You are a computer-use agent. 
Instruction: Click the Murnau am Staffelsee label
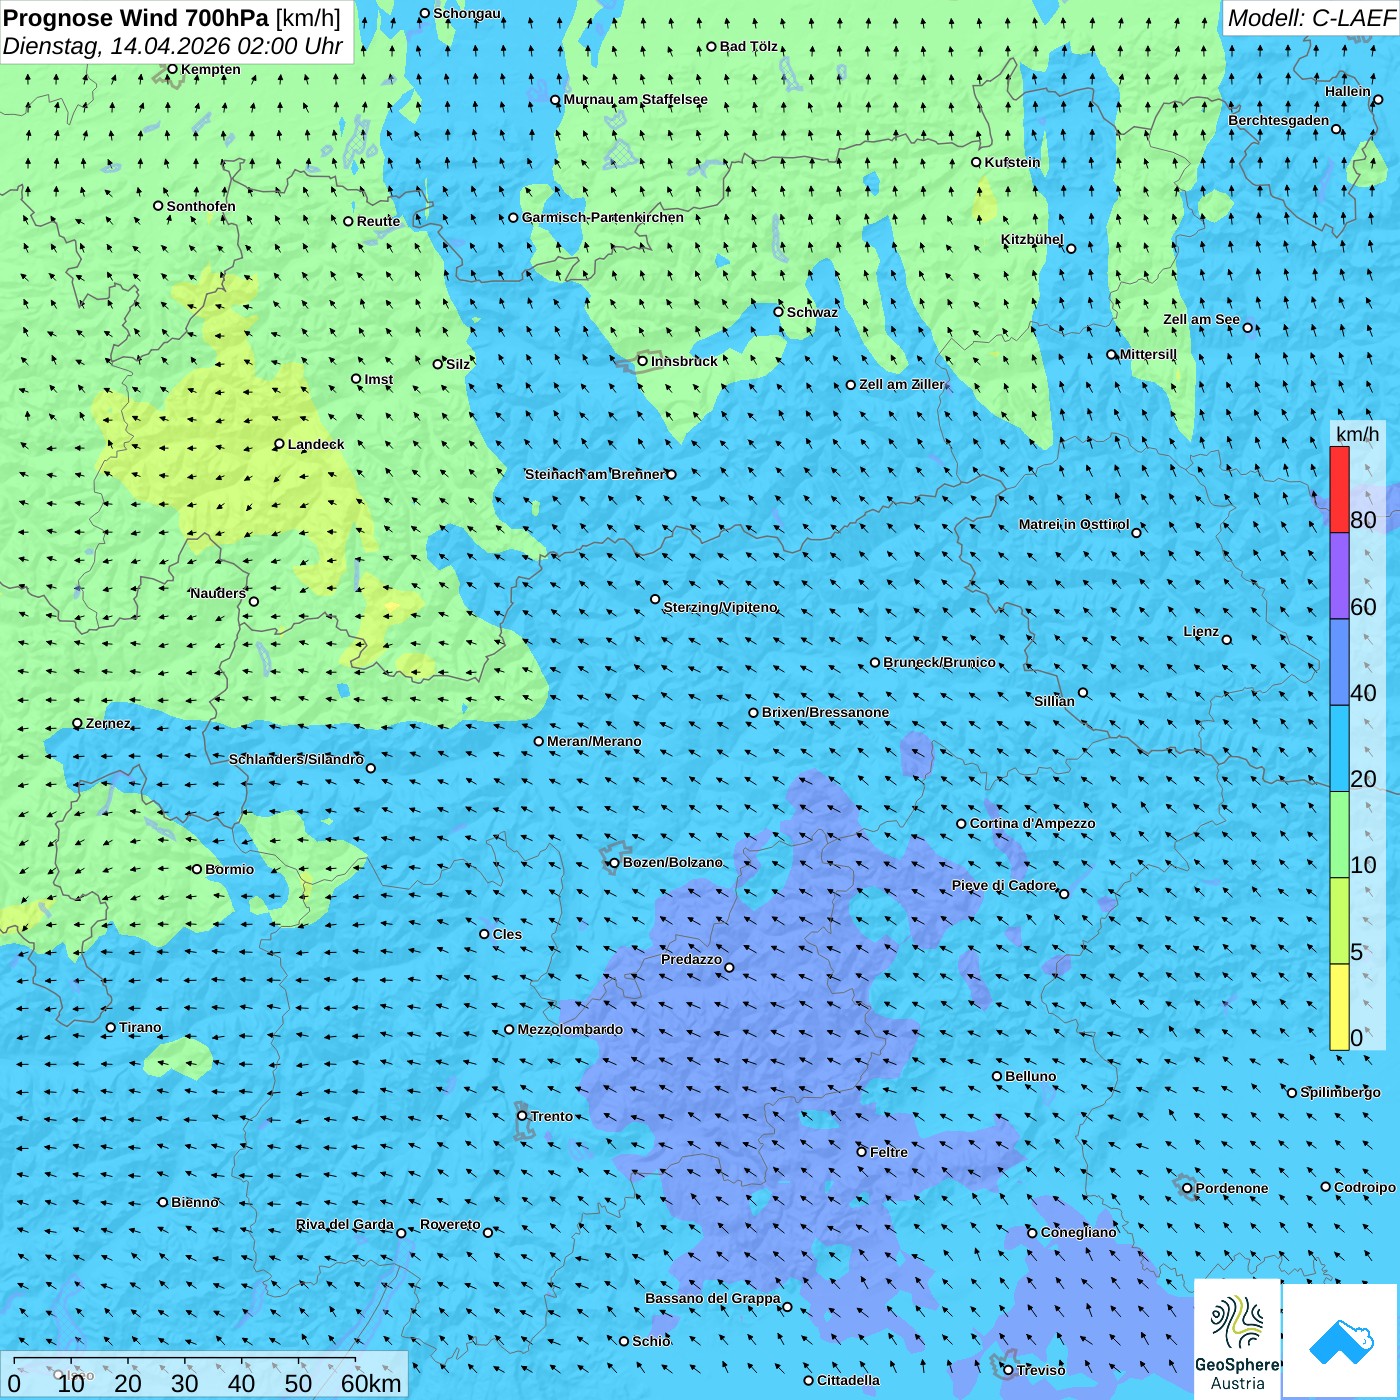pyautogui.click(x=635, y=99)
